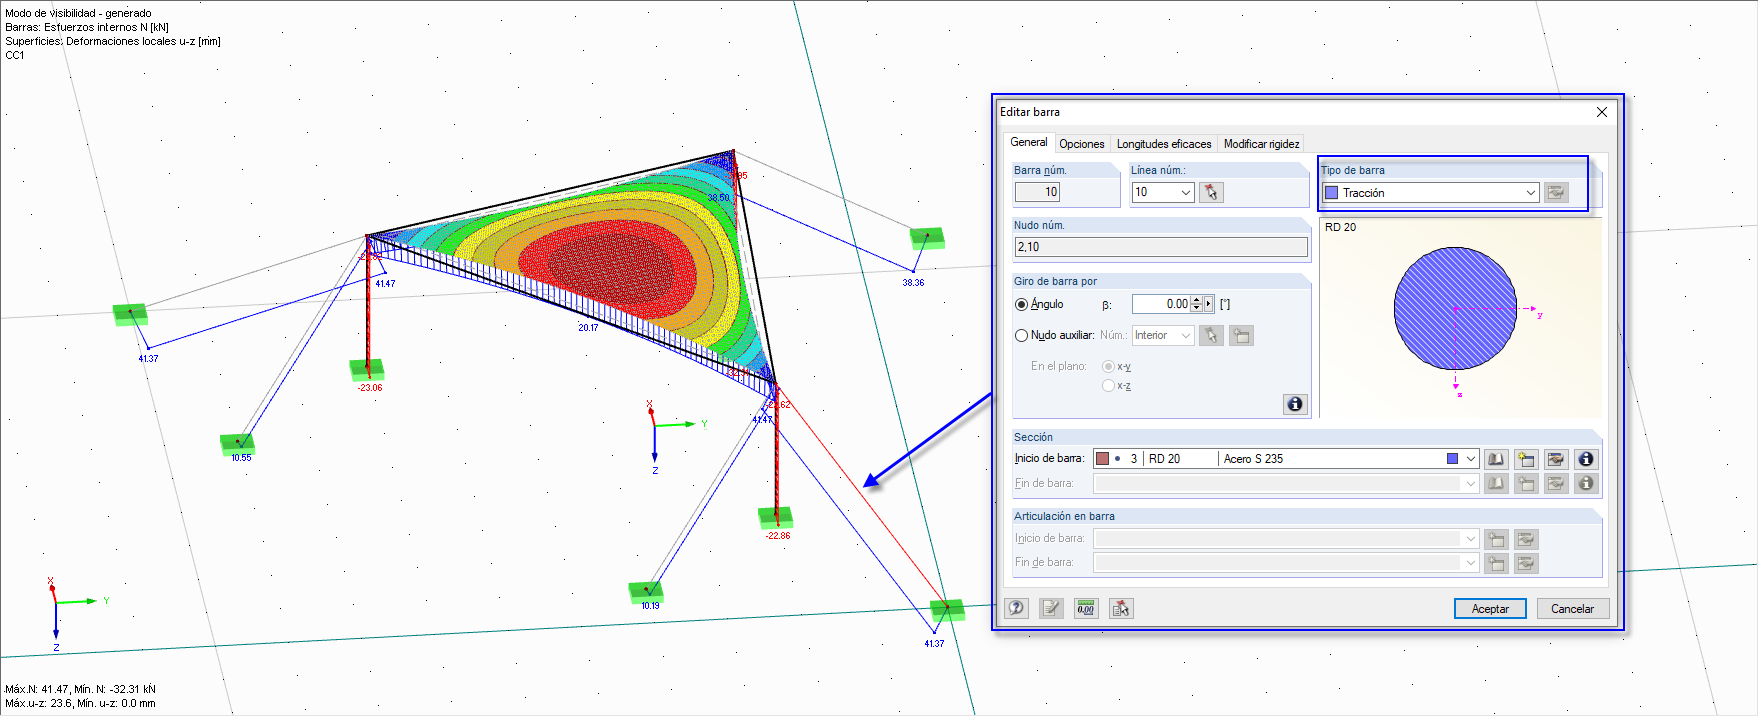Click 'Máx.N: 41.47, Mín. N: -32.31 kN' text

(x=80, y=689)
